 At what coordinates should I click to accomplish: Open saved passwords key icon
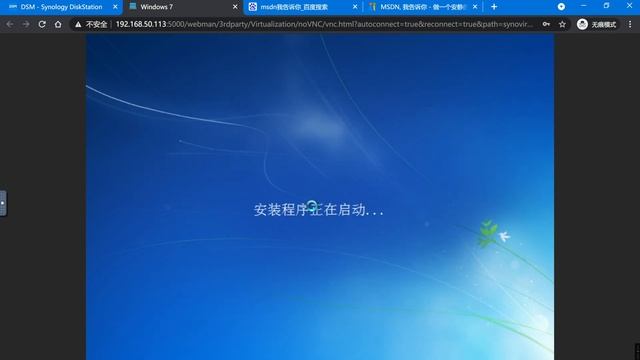[546, 24]
